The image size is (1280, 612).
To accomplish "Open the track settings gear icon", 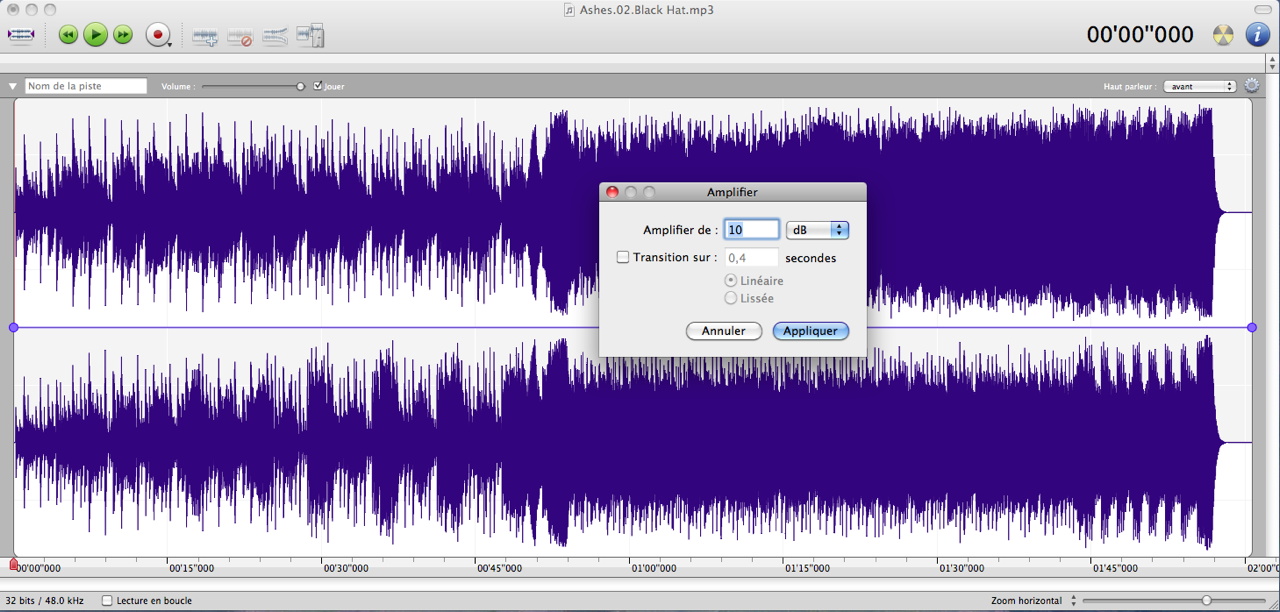I will coord(1252,86).
